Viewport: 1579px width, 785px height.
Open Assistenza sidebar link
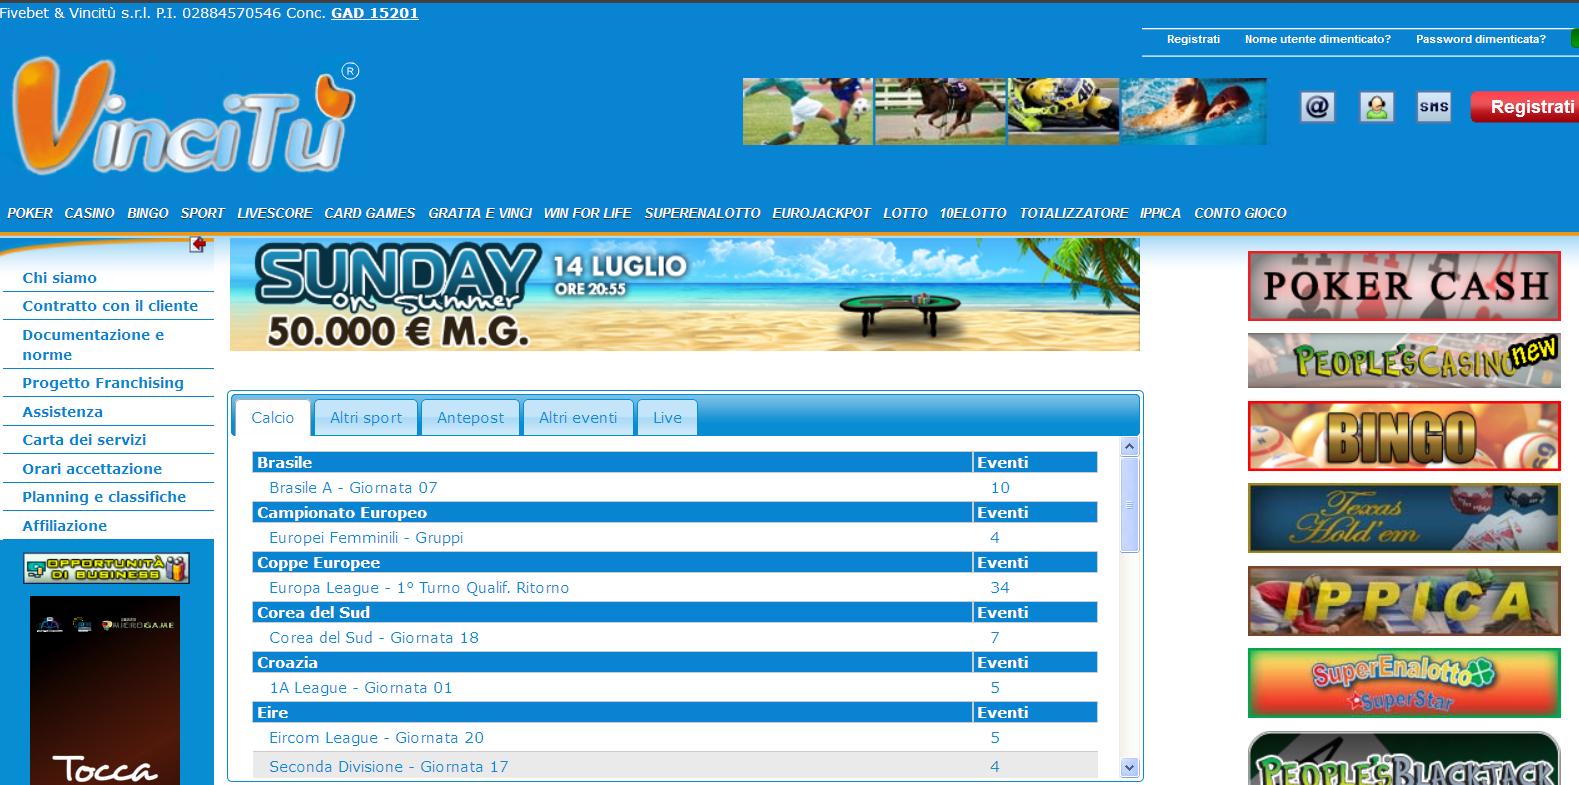click(x=63, y=412)
